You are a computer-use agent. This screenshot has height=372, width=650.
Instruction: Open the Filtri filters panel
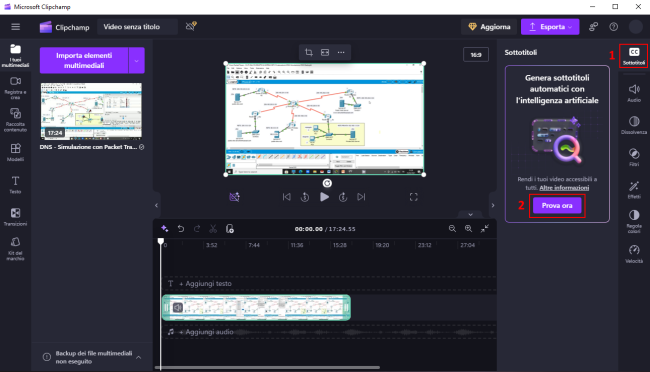point(634,157)
